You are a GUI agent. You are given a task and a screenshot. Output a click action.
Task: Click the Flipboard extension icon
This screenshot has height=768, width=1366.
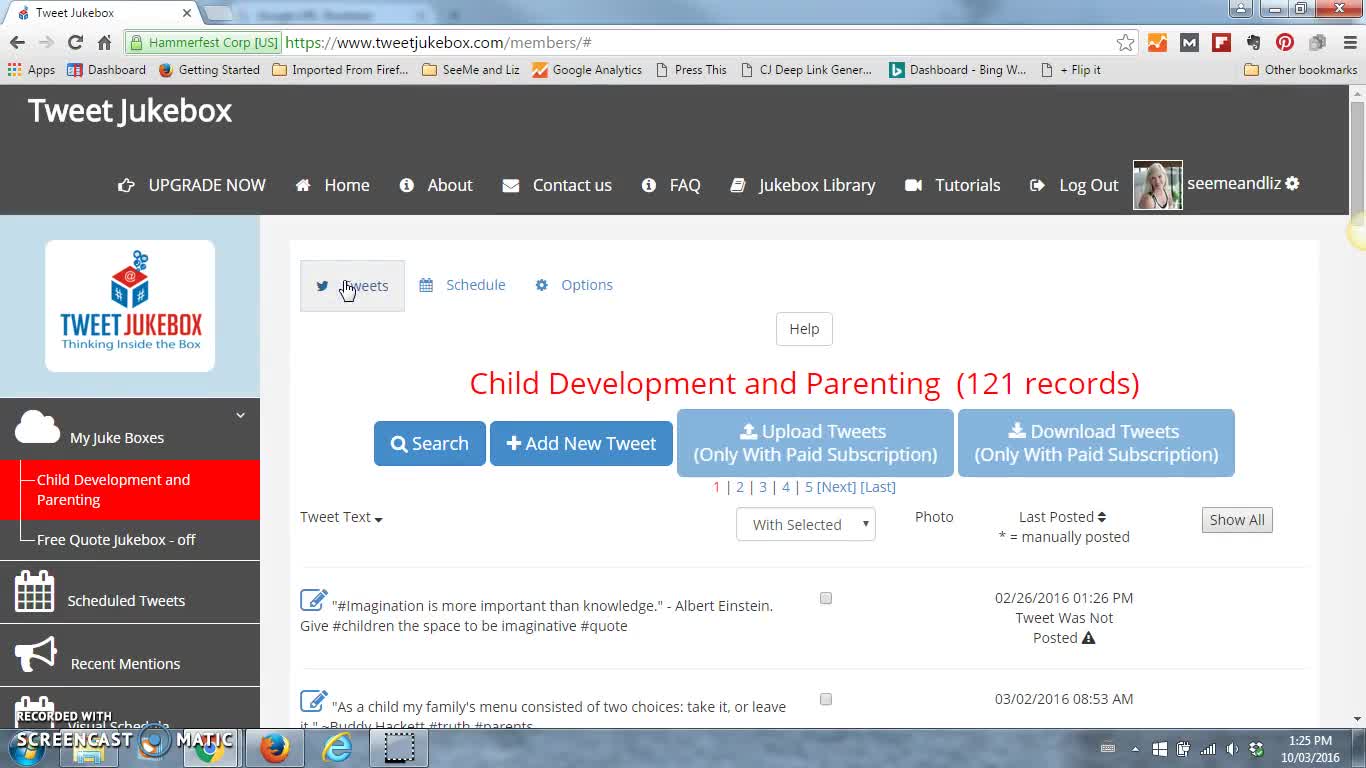tap(1221, 42)
